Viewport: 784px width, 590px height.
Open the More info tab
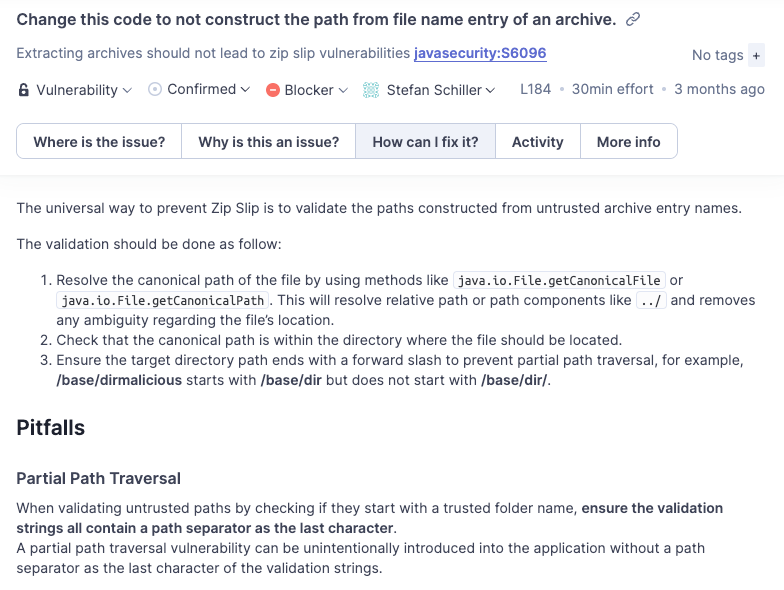[628, 142]
